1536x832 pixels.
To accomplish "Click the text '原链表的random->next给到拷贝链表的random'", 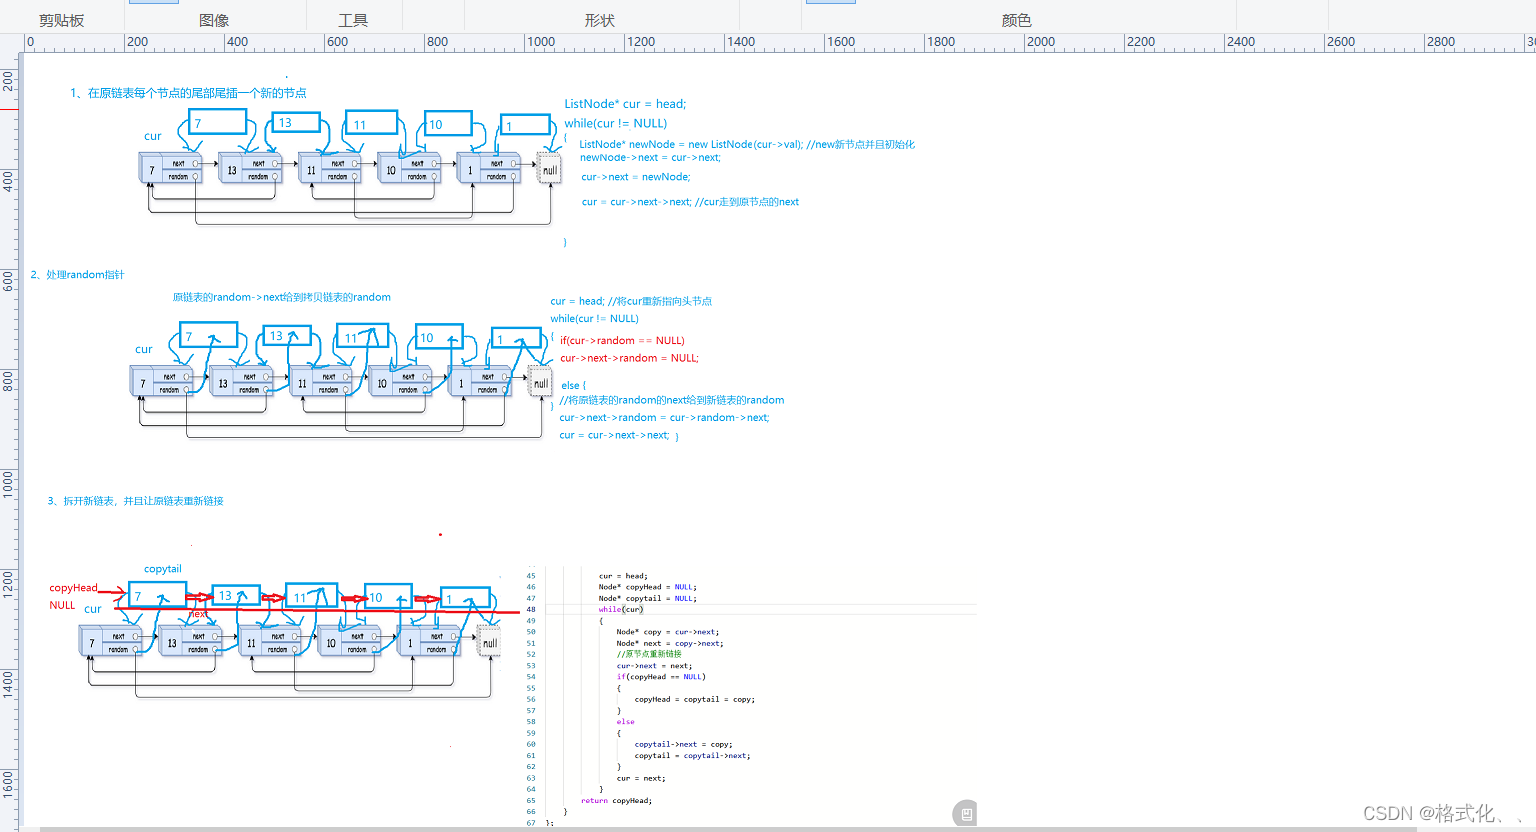I will [x=281, y=298].
